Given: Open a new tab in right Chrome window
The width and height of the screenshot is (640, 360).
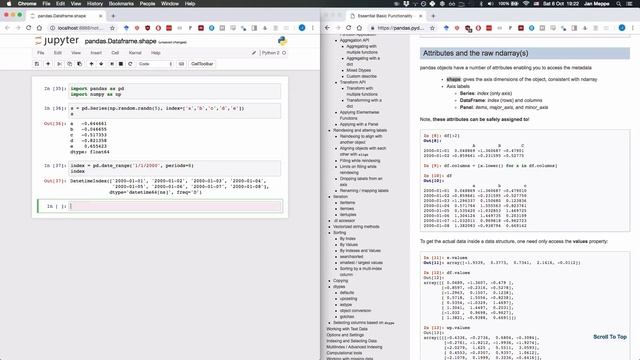Looking at the screenshot, I should coord(433,16).
